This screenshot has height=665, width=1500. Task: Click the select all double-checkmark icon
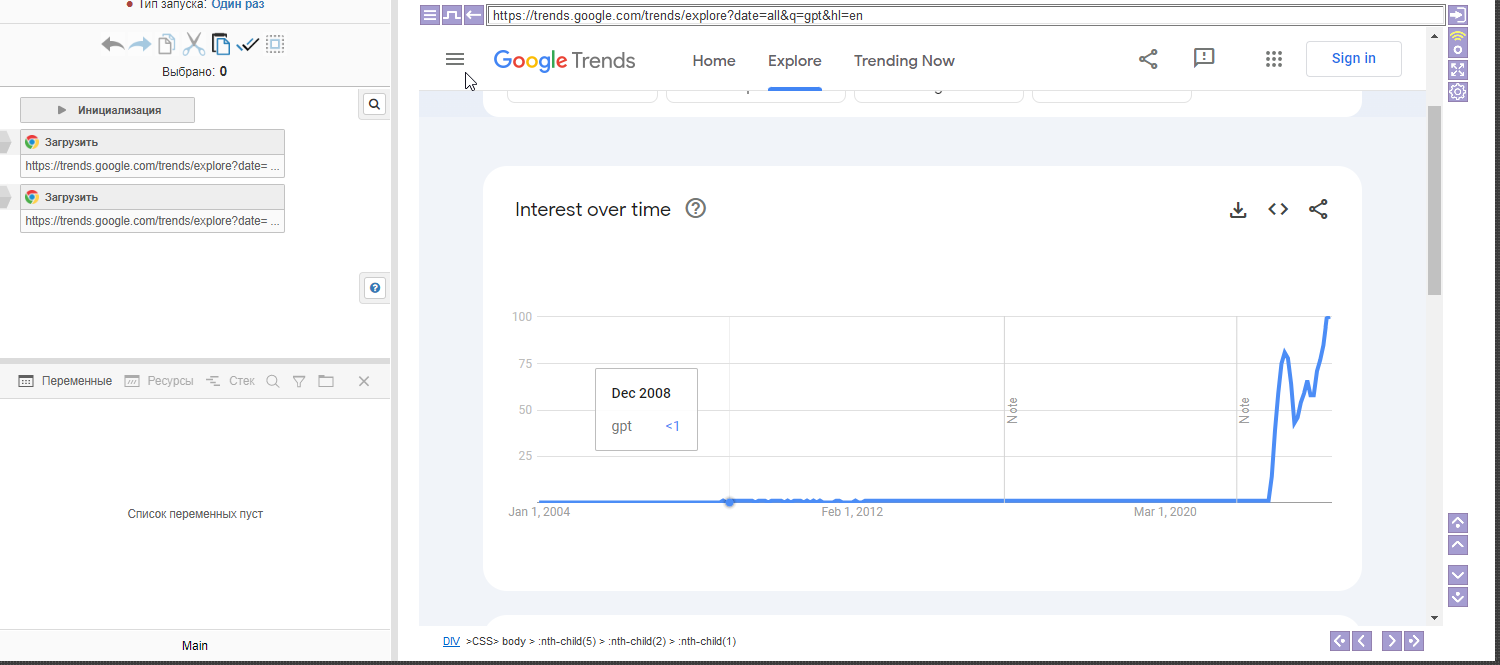click(x=248, y=44)
